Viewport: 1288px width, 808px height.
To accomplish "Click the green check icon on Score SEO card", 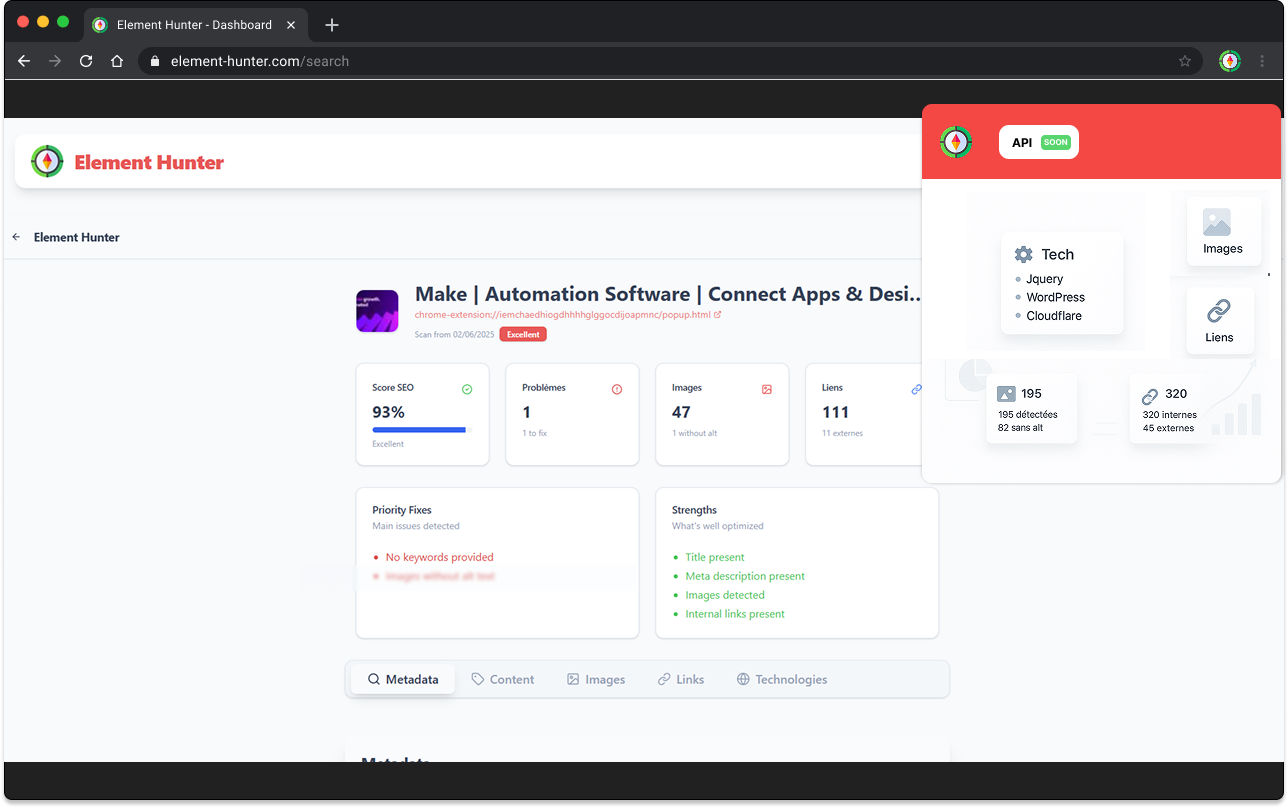I will (467, 389).
